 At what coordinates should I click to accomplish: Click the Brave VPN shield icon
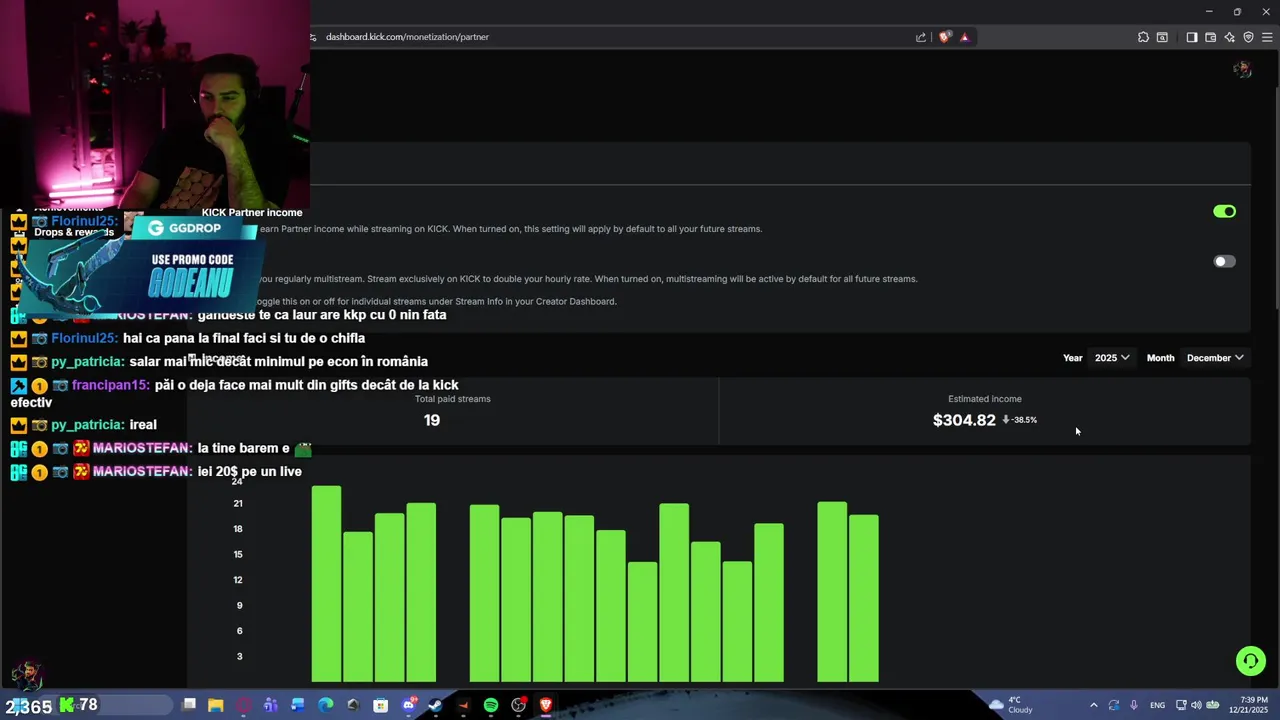click(1248, 37)
